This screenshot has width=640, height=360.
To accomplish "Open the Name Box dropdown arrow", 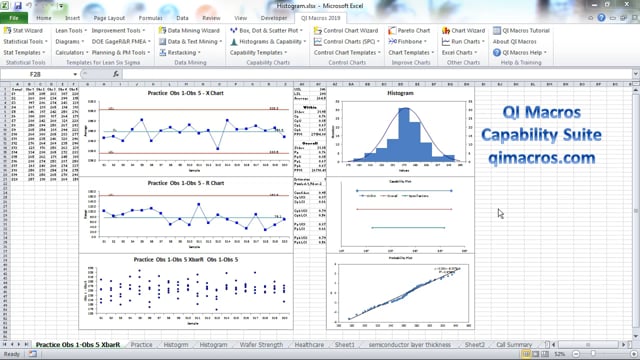I will tap(75, 74).
